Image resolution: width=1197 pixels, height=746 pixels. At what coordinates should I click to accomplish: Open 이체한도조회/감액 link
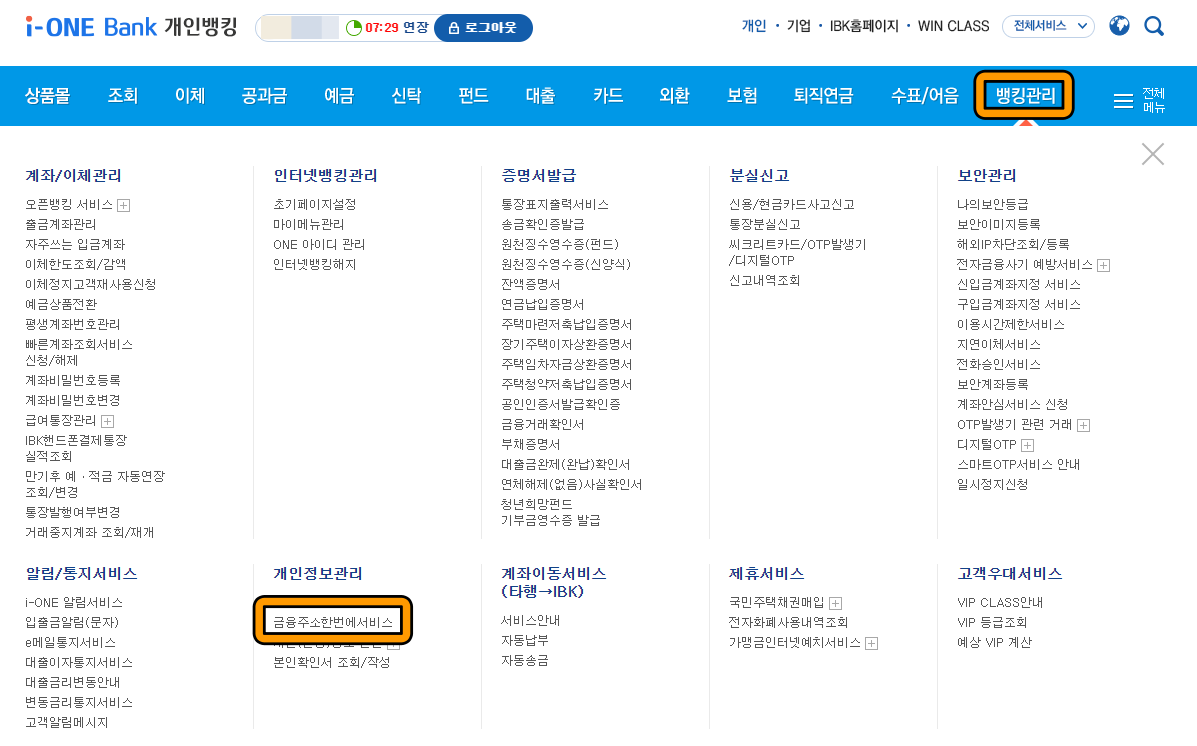tap(76, 264)
